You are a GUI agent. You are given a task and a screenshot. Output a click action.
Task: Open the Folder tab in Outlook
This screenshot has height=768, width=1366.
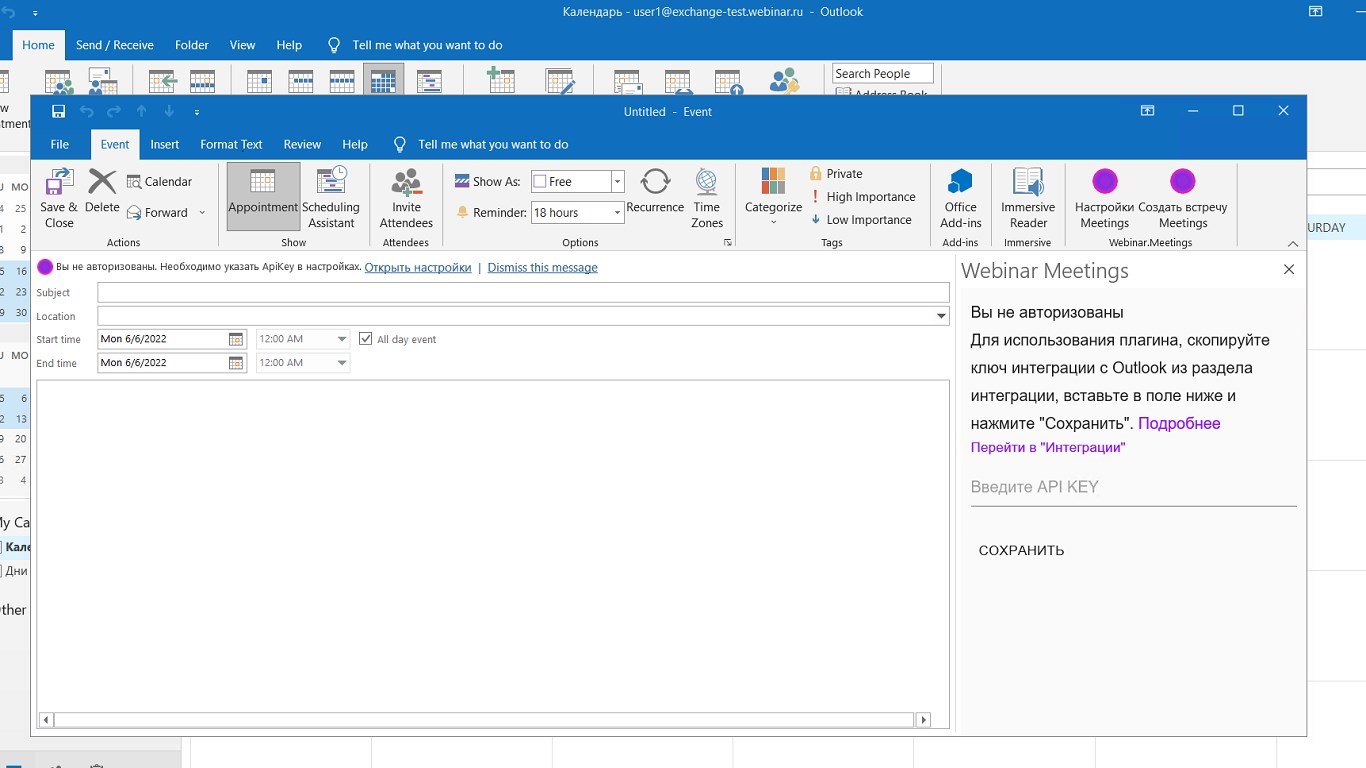[x=192, y=45]
